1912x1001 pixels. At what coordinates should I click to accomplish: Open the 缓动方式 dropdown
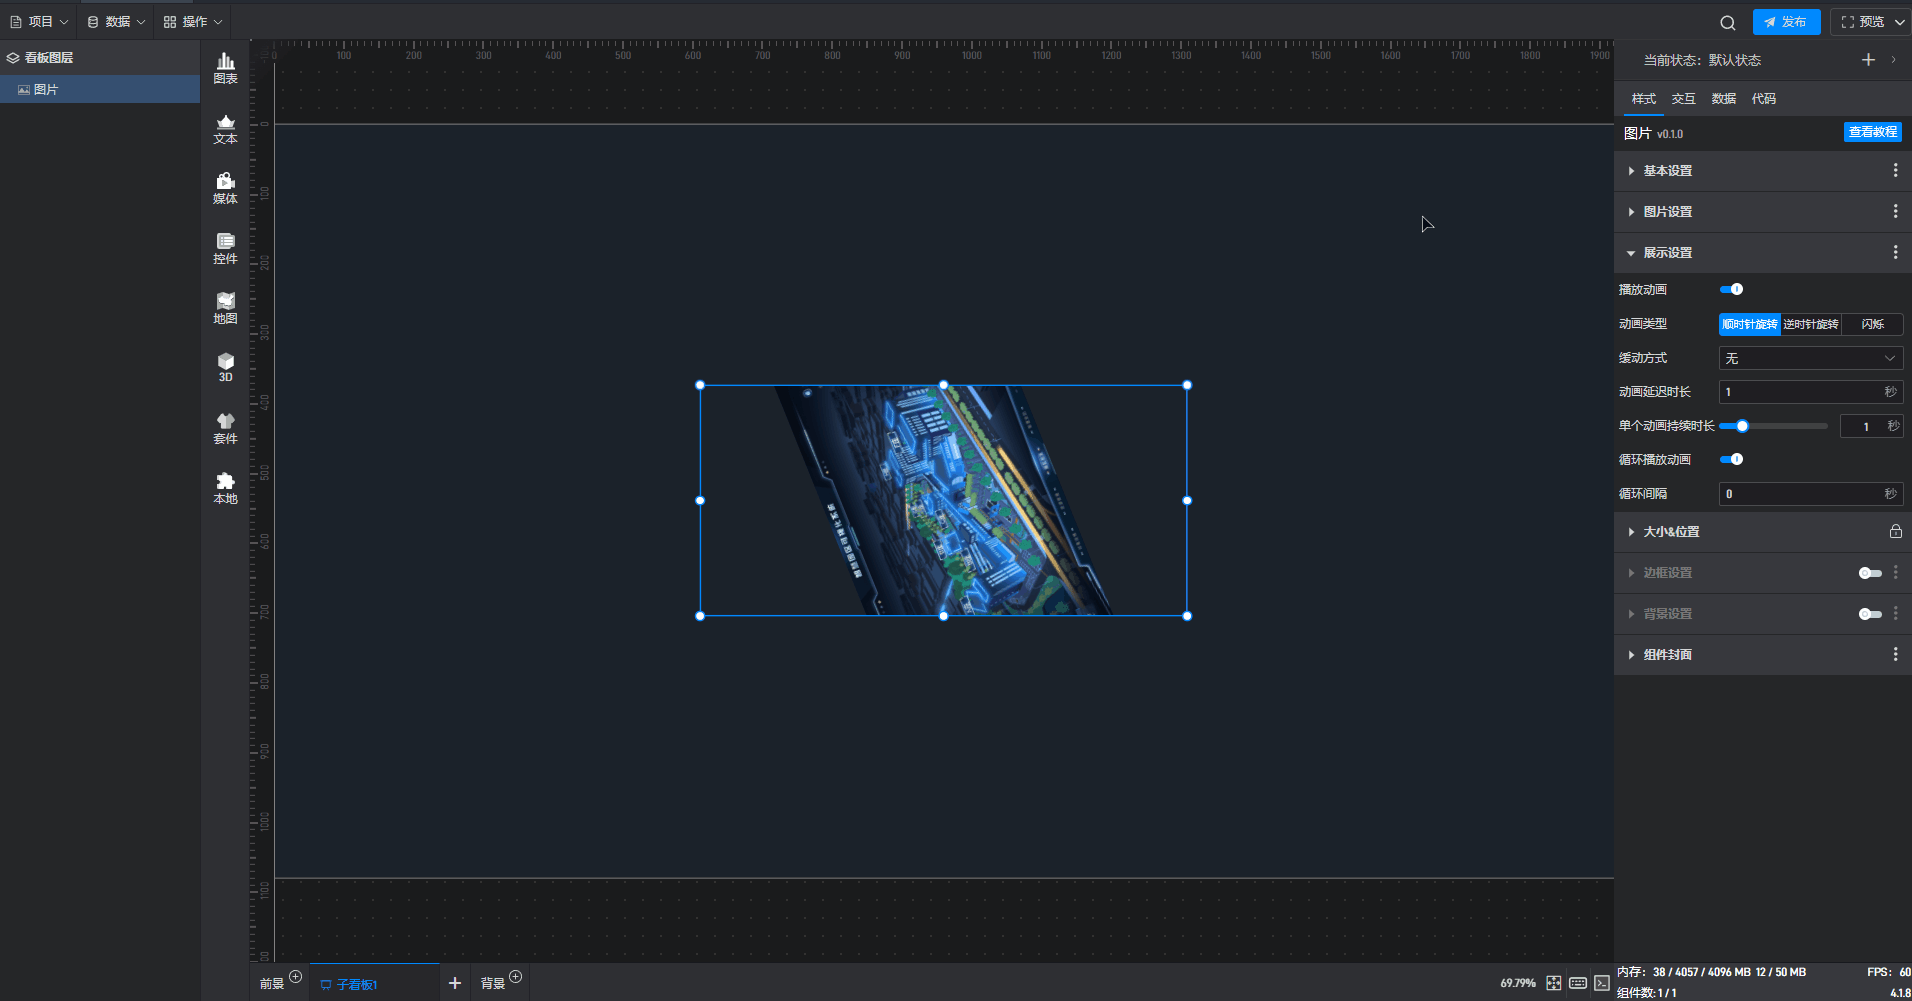1810,358
